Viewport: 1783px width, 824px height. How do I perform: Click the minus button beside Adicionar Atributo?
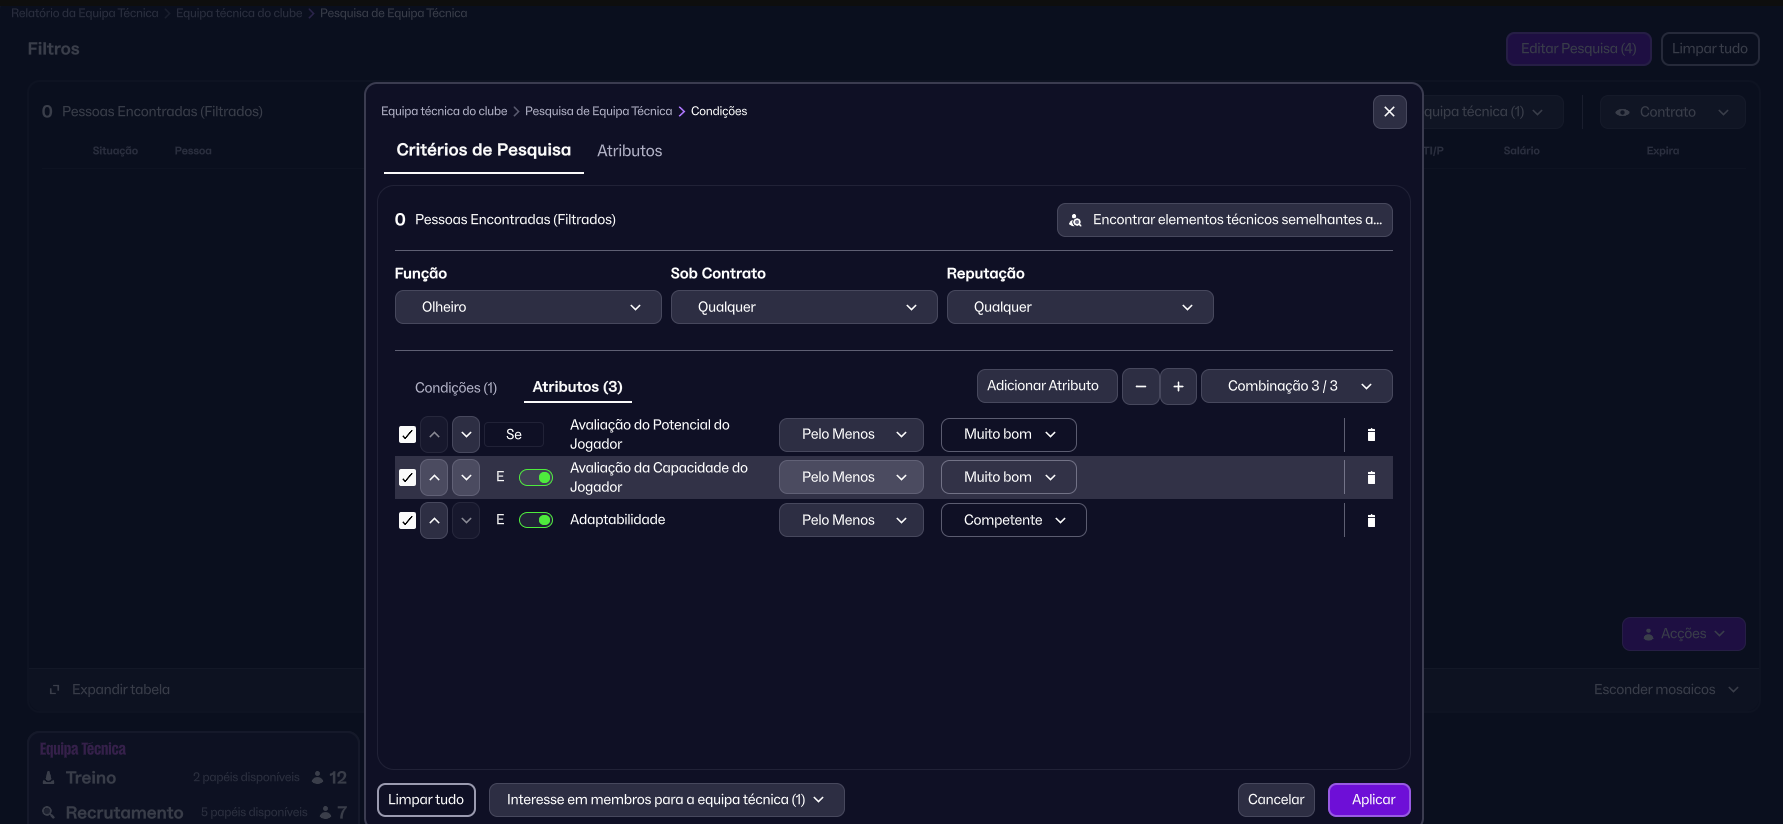coord(1141,386)
